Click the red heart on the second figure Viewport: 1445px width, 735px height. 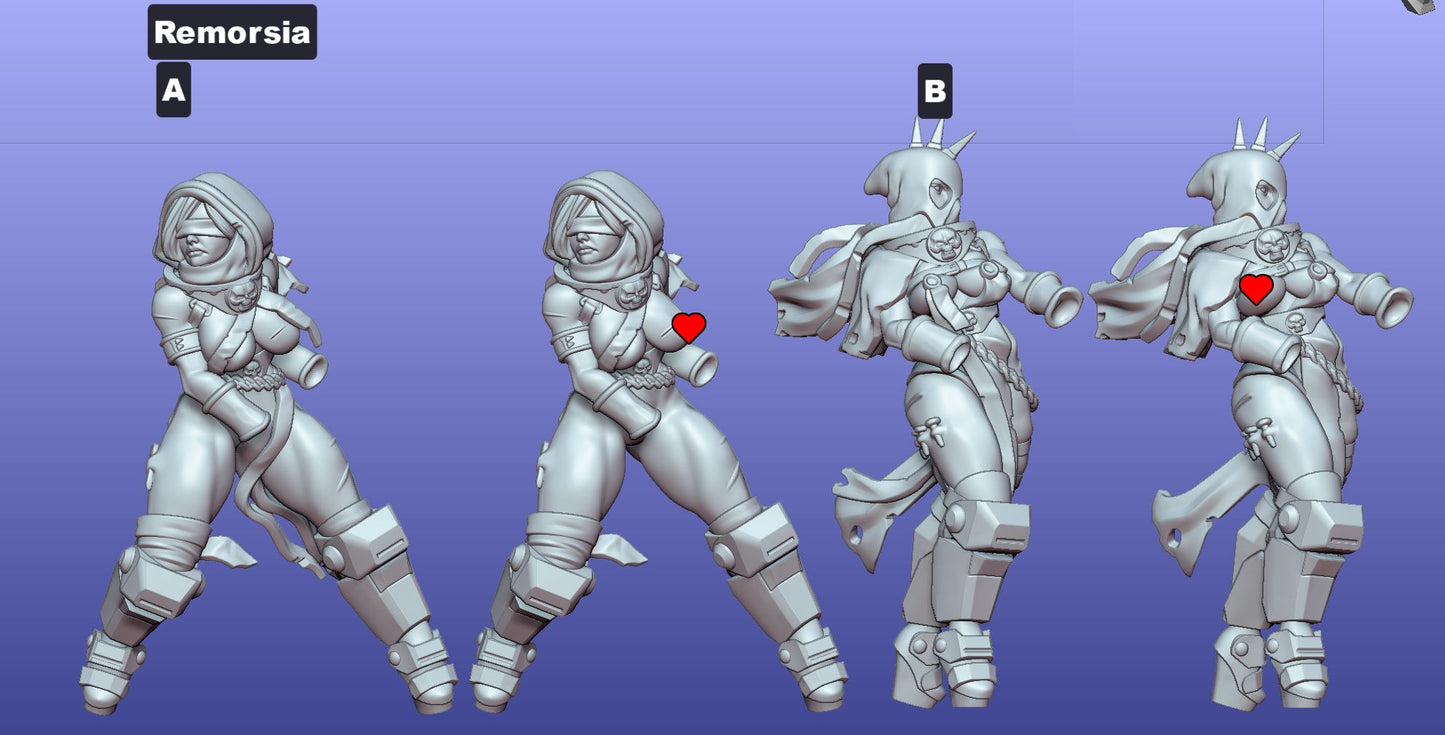[688, 327]
